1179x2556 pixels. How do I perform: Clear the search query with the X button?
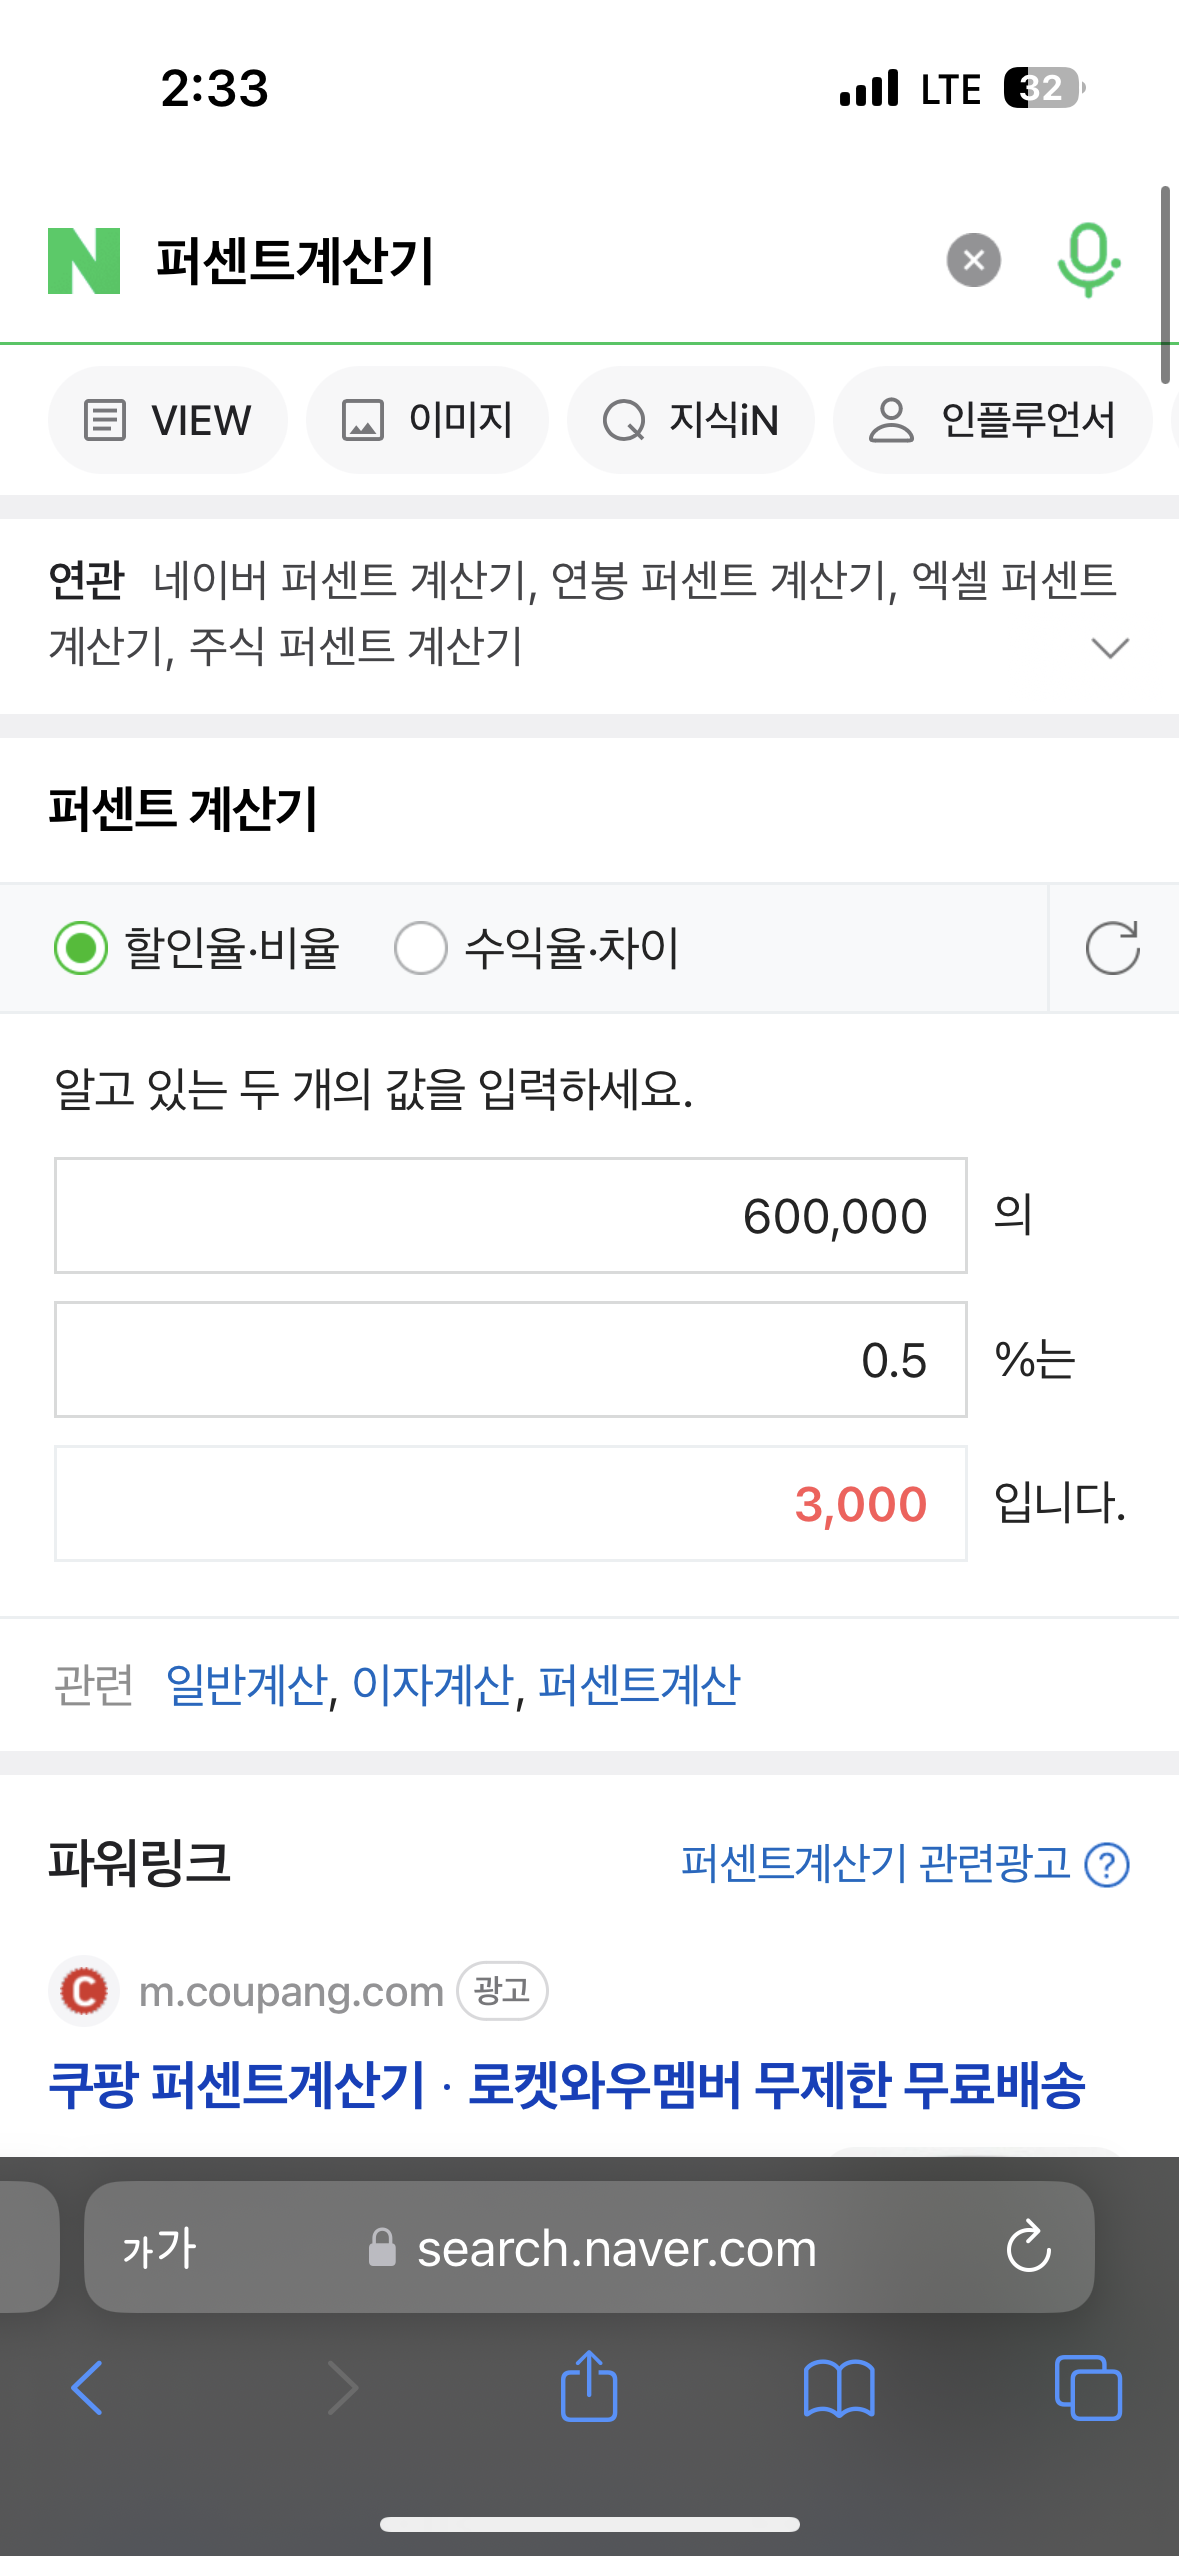coord(973,260)
